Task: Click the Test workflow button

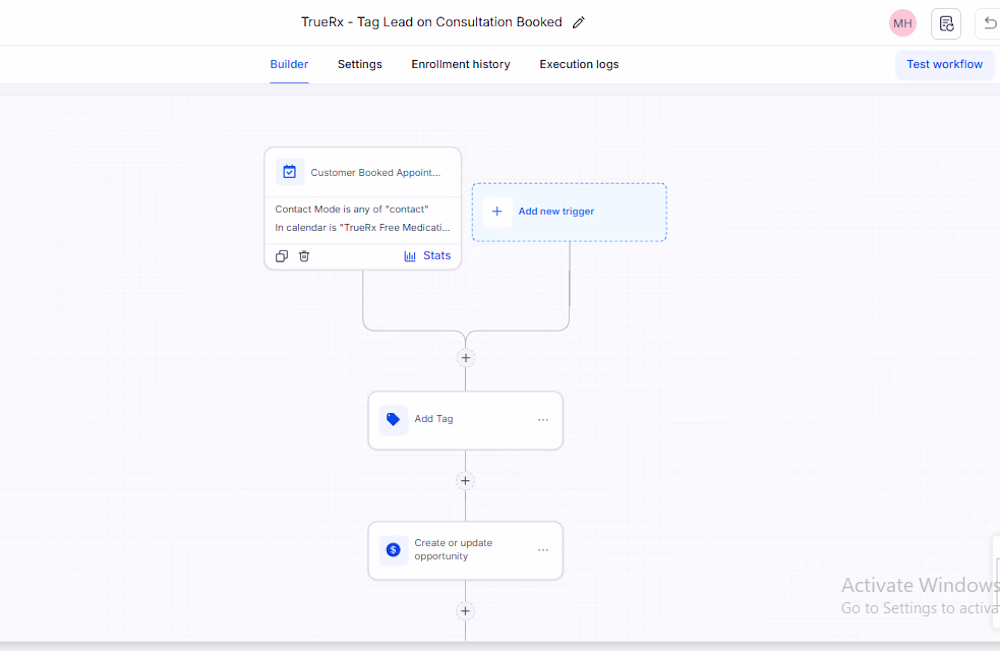Action: [945, 64]
